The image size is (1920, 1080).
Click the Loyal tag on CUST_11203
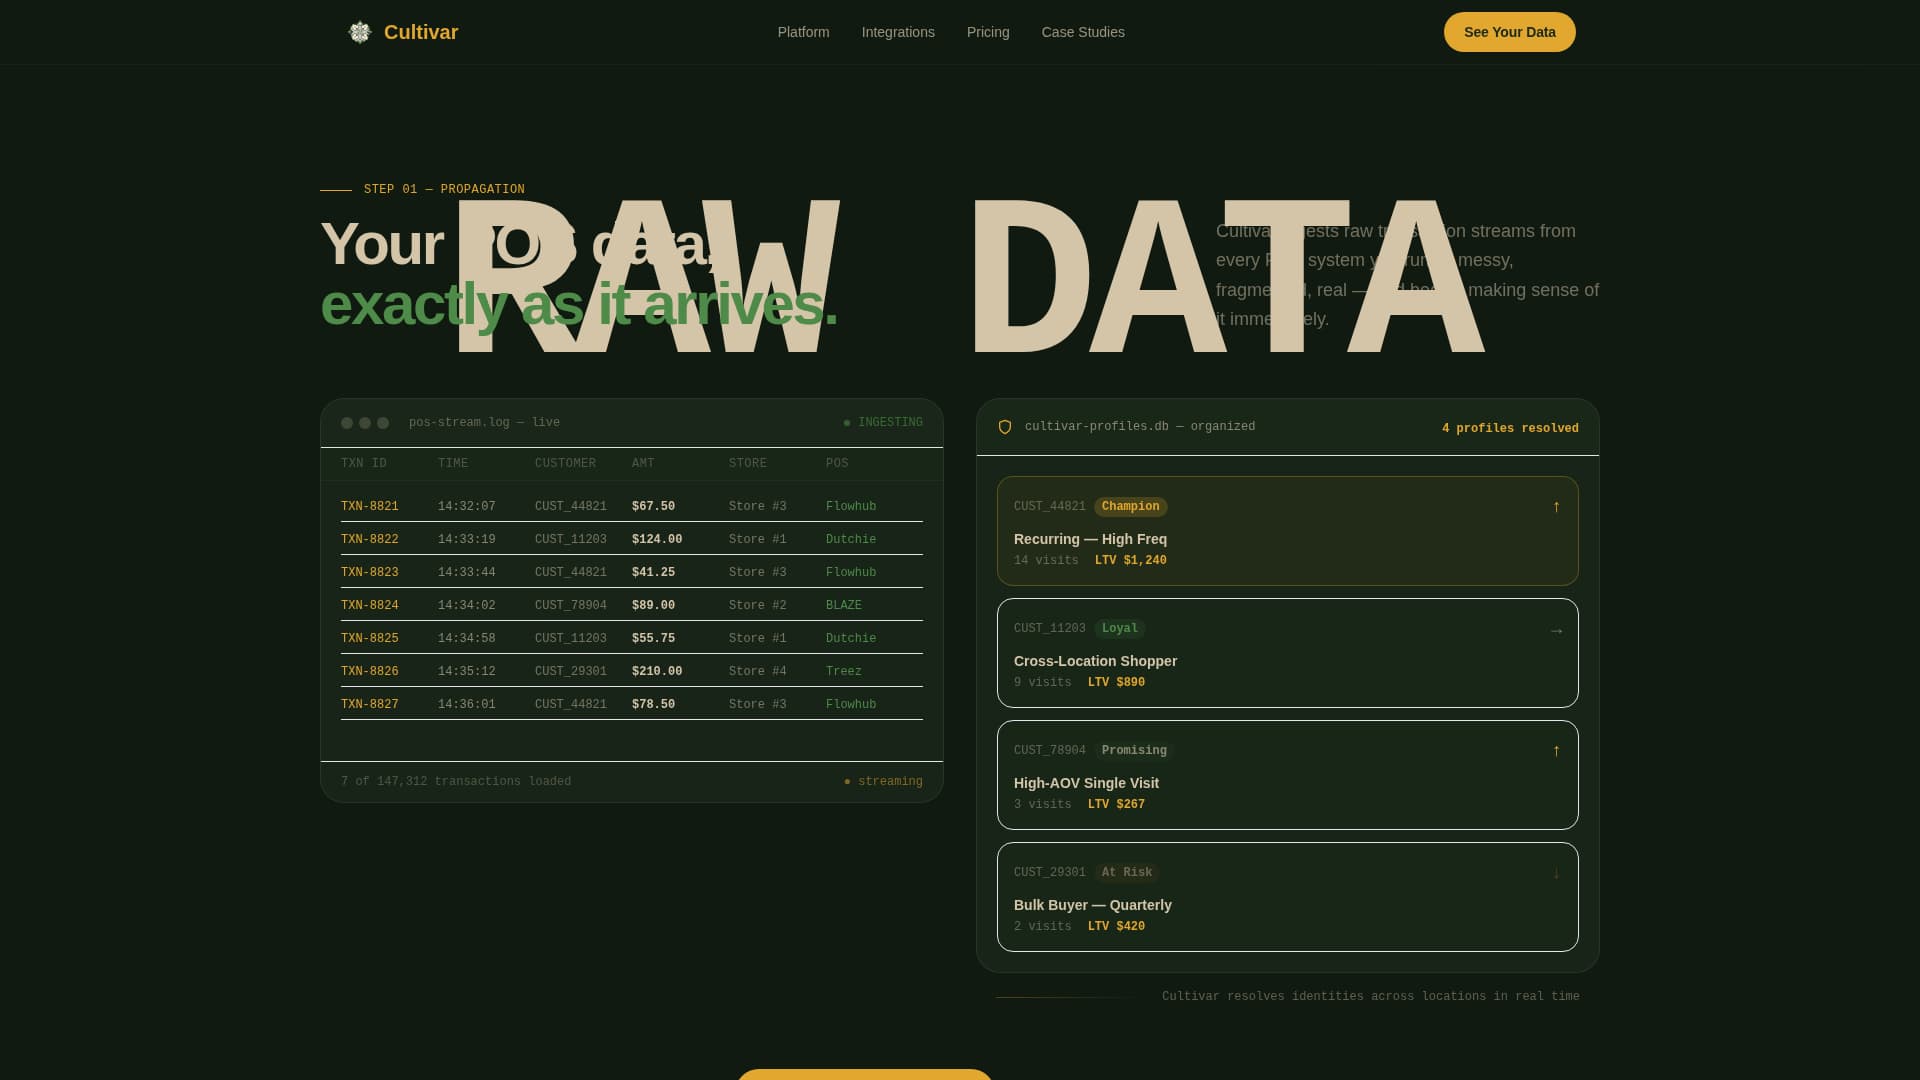(1119, 629)
